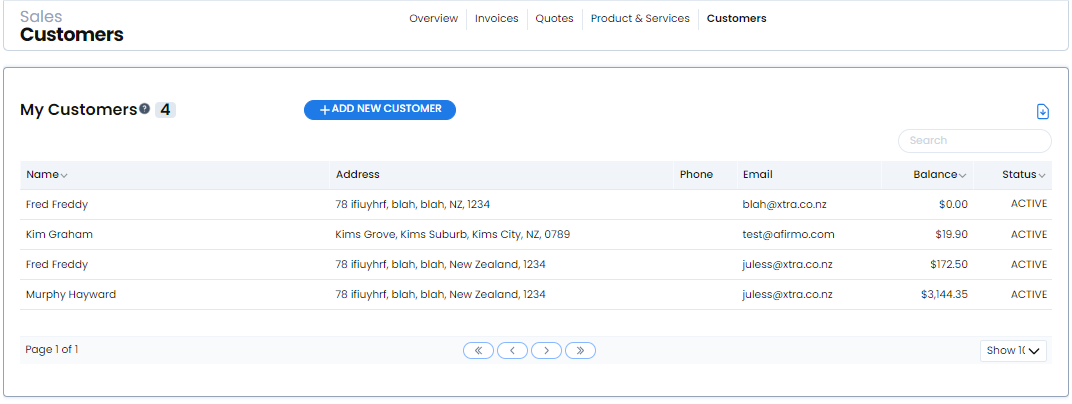Switch to the Quotes tab
Image resolution: width=1072 pixels, height=404 pixels.
pos(554,18)
